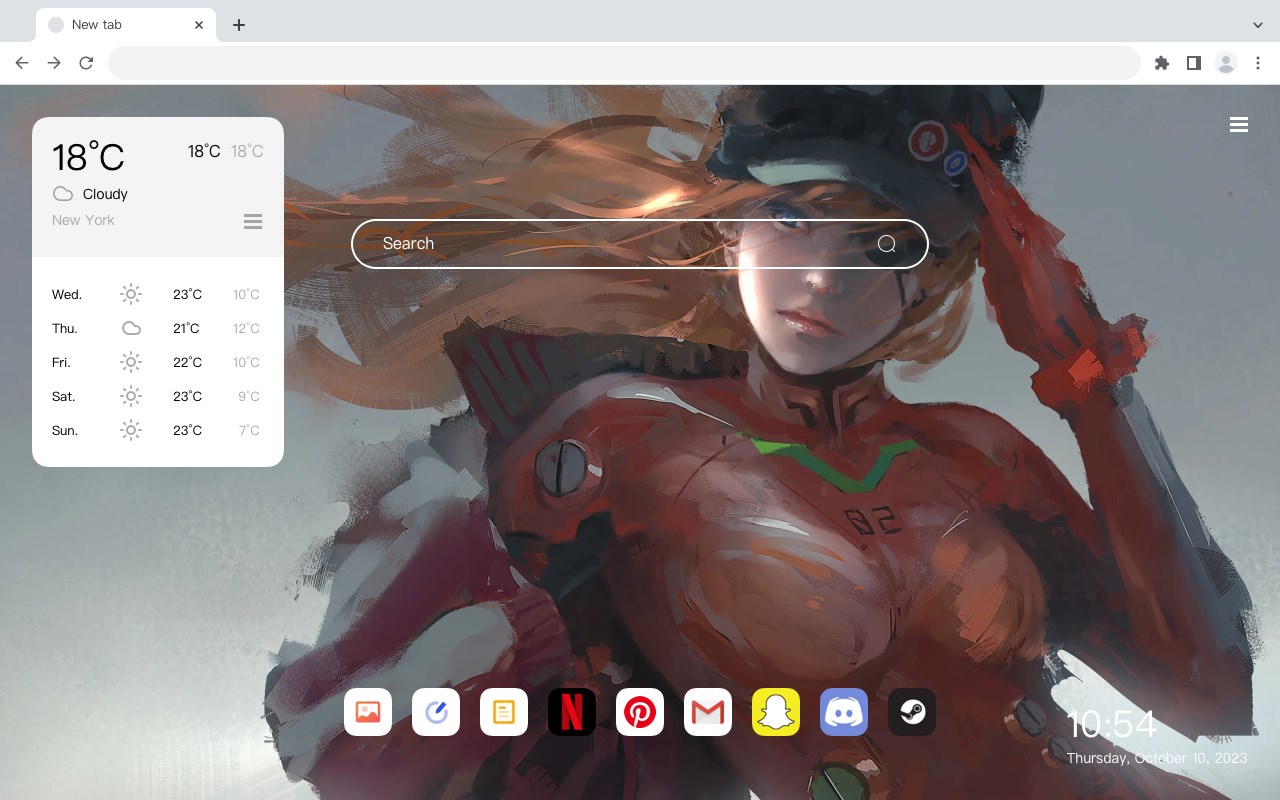Reload the page

click(x=86, y=63)
